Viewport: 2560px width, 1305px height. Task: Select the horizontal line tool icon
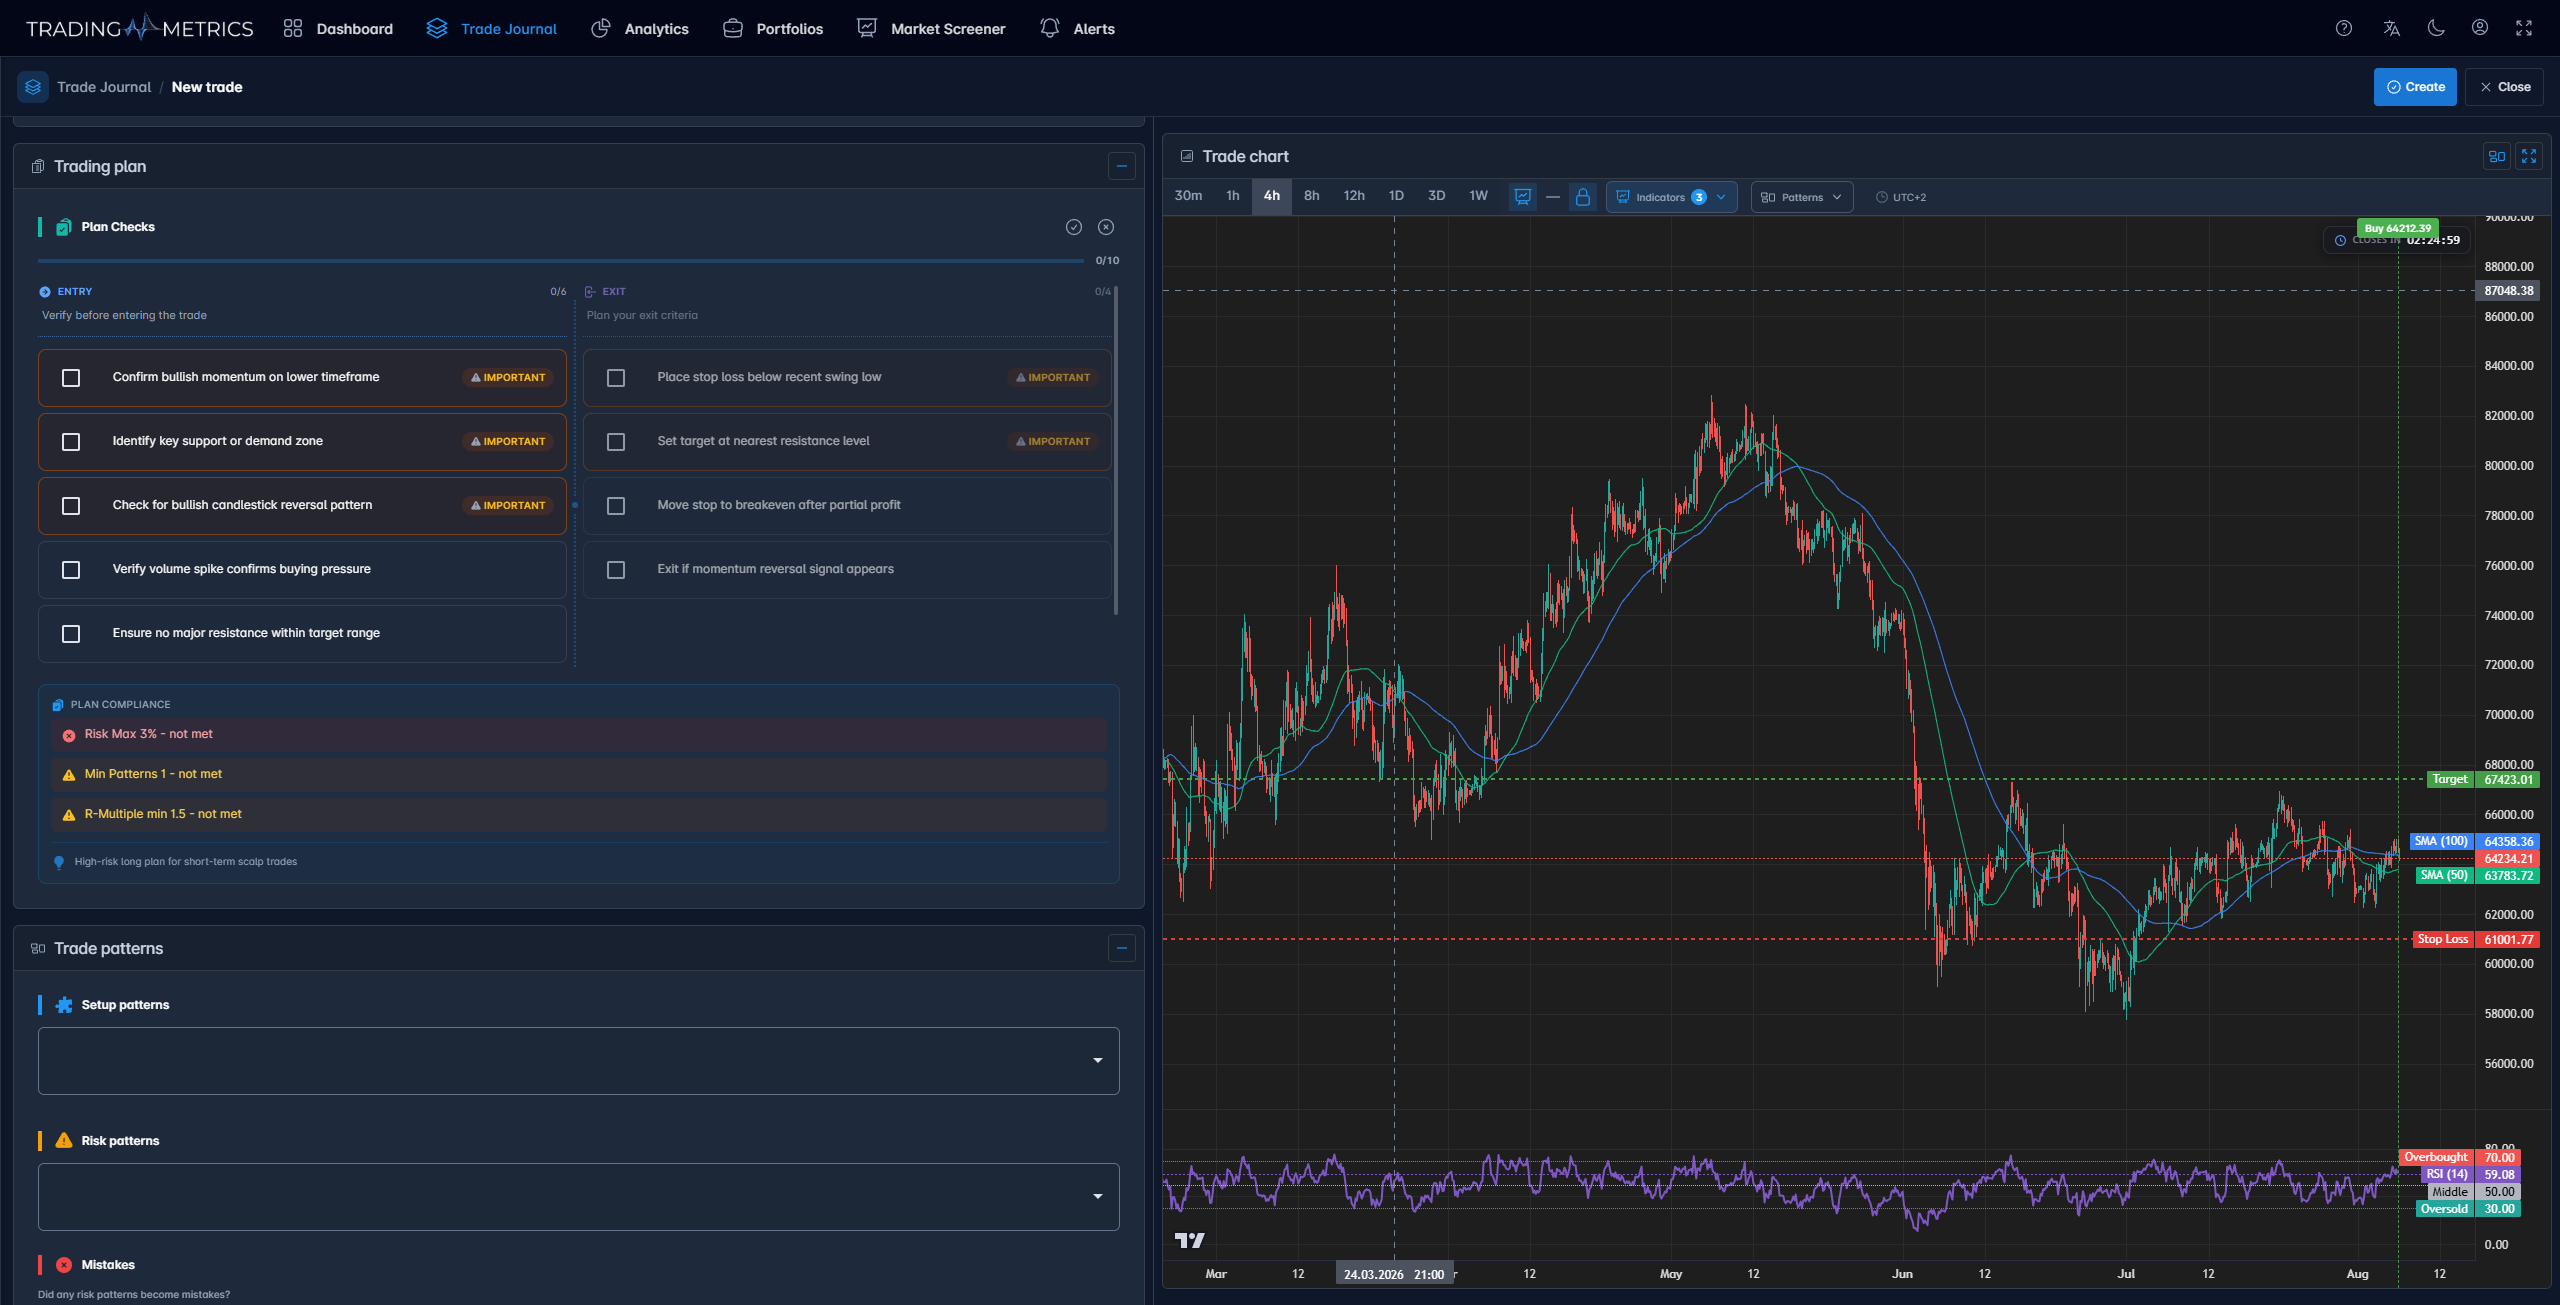pos(1552,197)
